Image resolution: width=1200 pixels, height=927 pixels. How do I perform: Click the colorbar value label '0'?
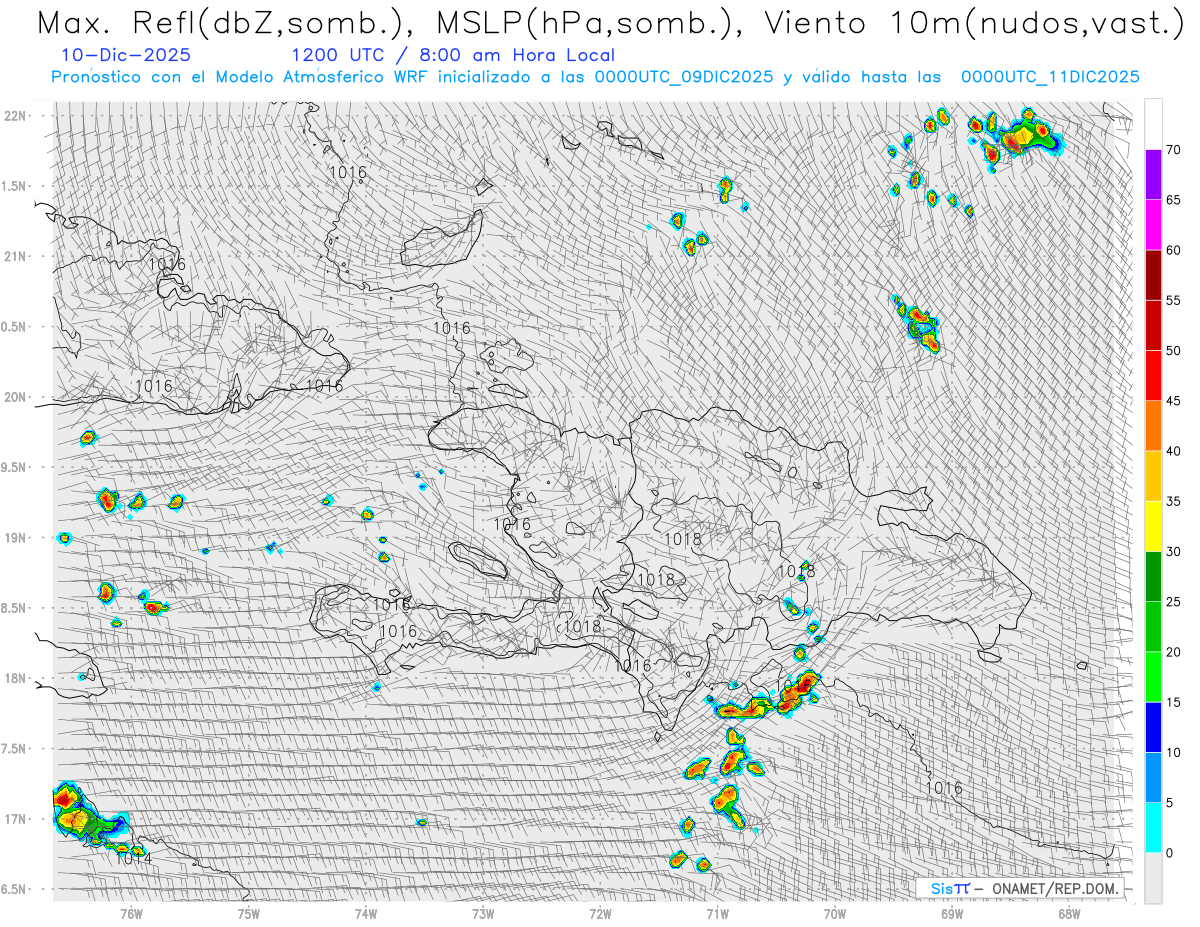click(1169, 853)
